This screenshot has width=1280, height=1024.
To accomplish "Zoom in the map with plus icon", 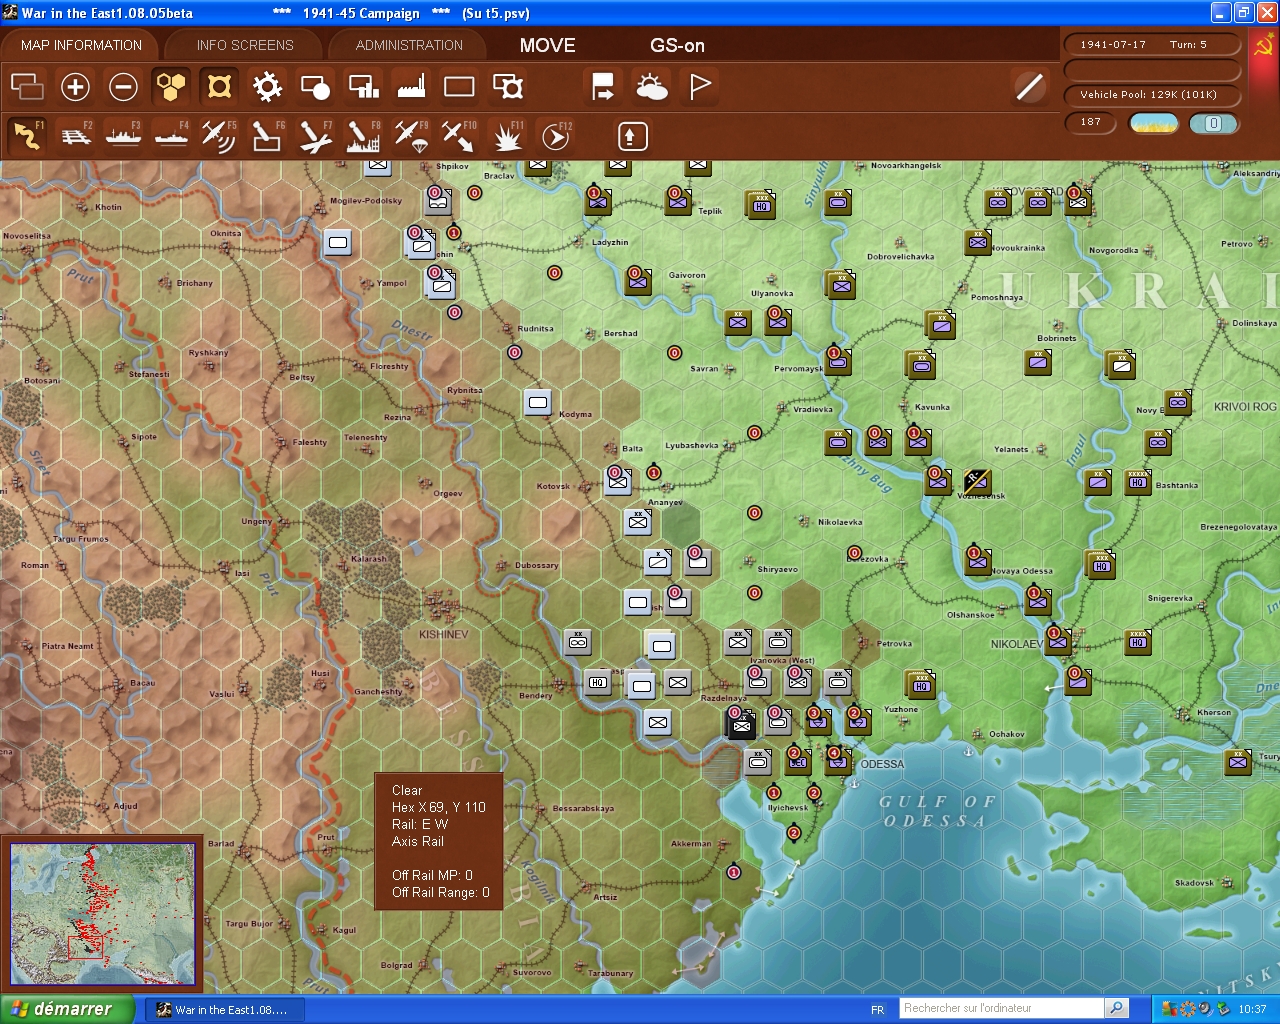I will 75,87.
